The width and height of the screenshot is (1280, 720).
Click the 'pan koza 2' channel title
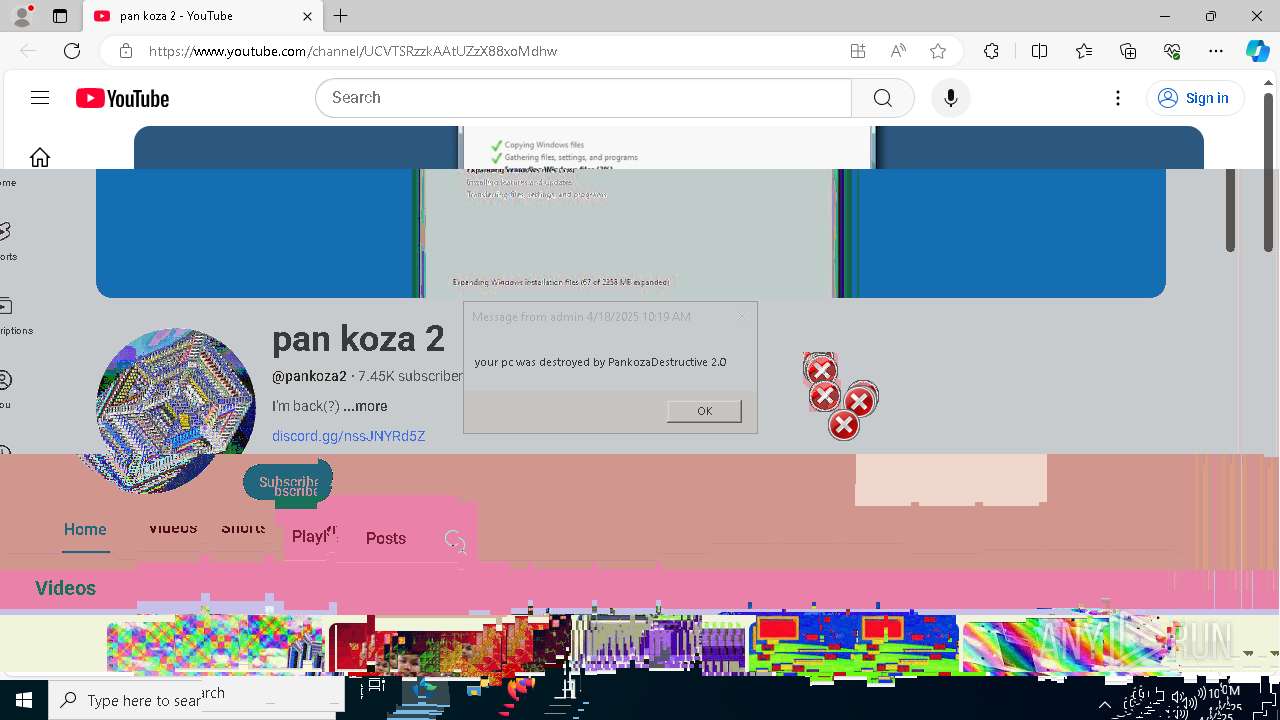pos(358,339)
